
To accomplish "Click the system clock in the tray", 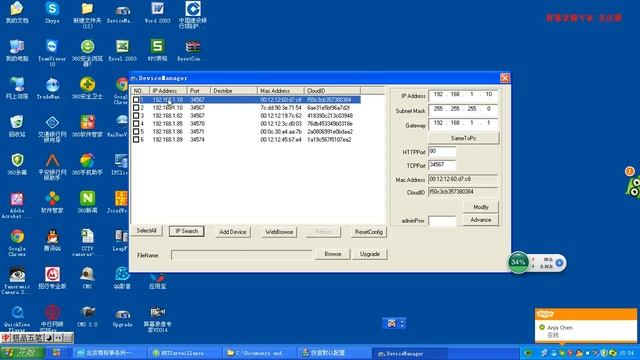I will (627, 353).
